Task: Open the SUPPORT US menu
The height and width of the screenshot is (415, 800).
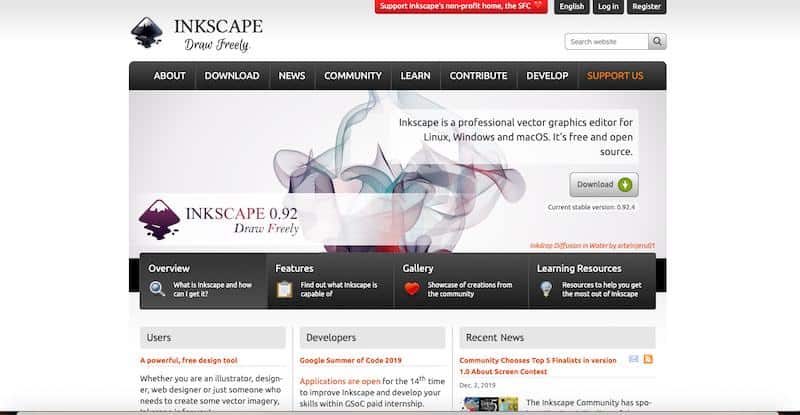Action: pos(615,76)
